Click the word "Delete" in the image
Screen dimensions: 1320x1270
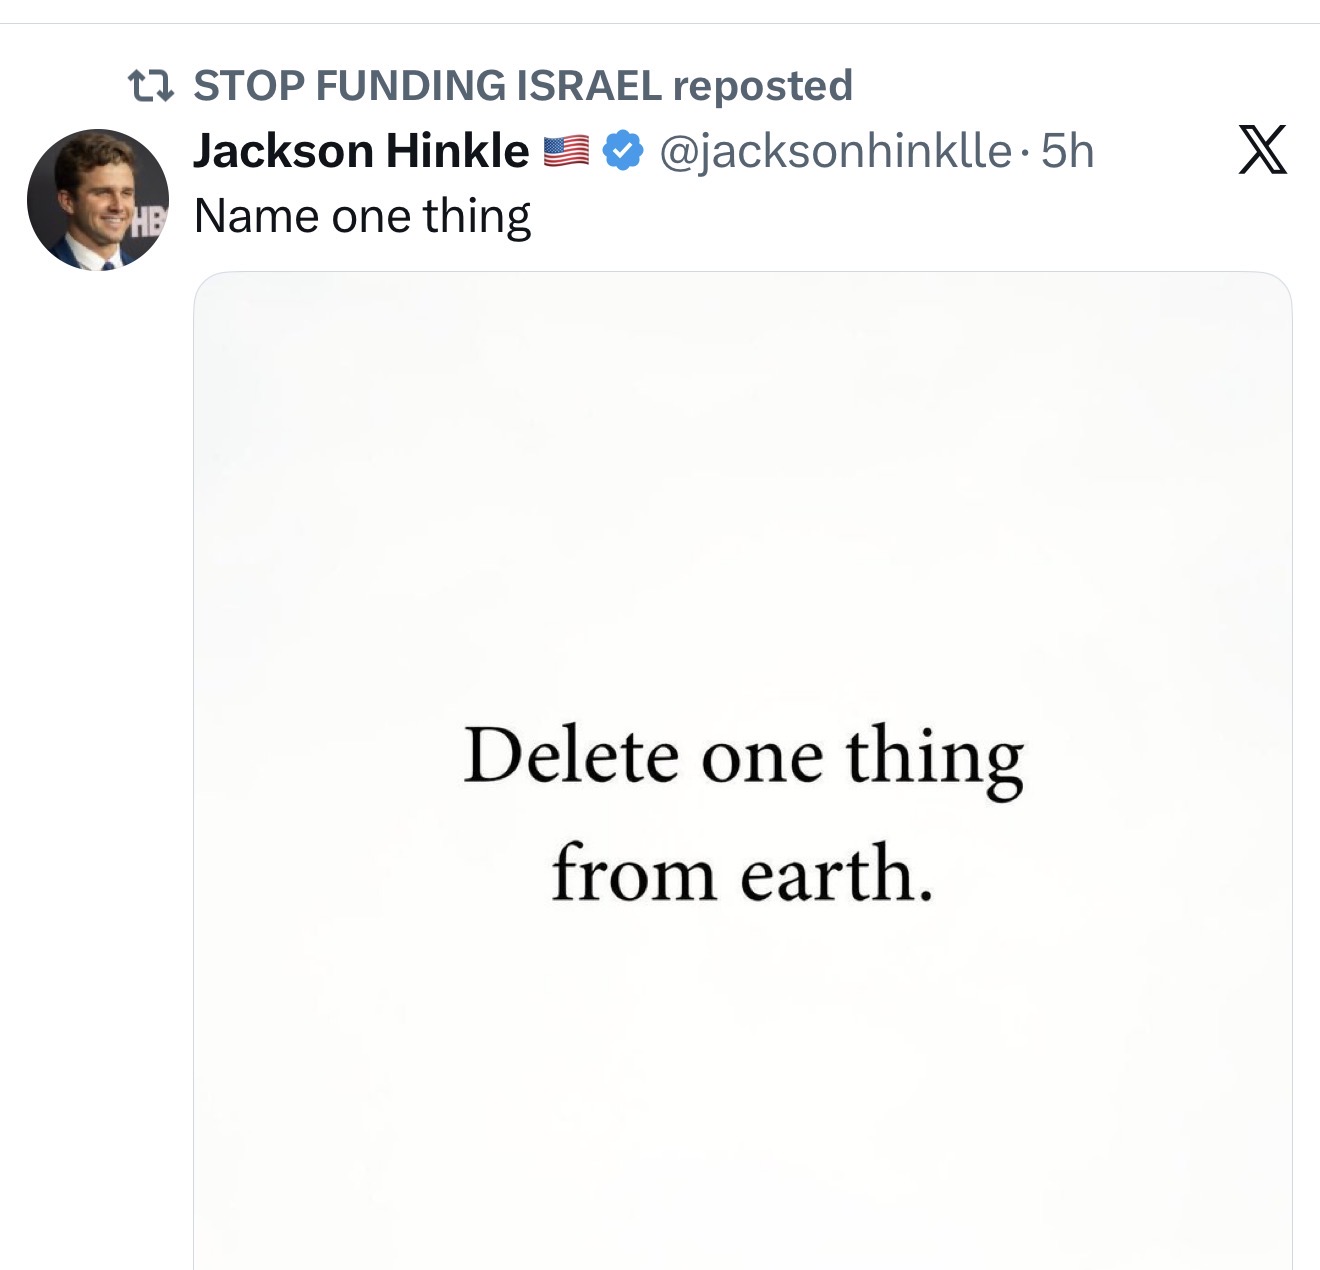[x=571, y=755]
